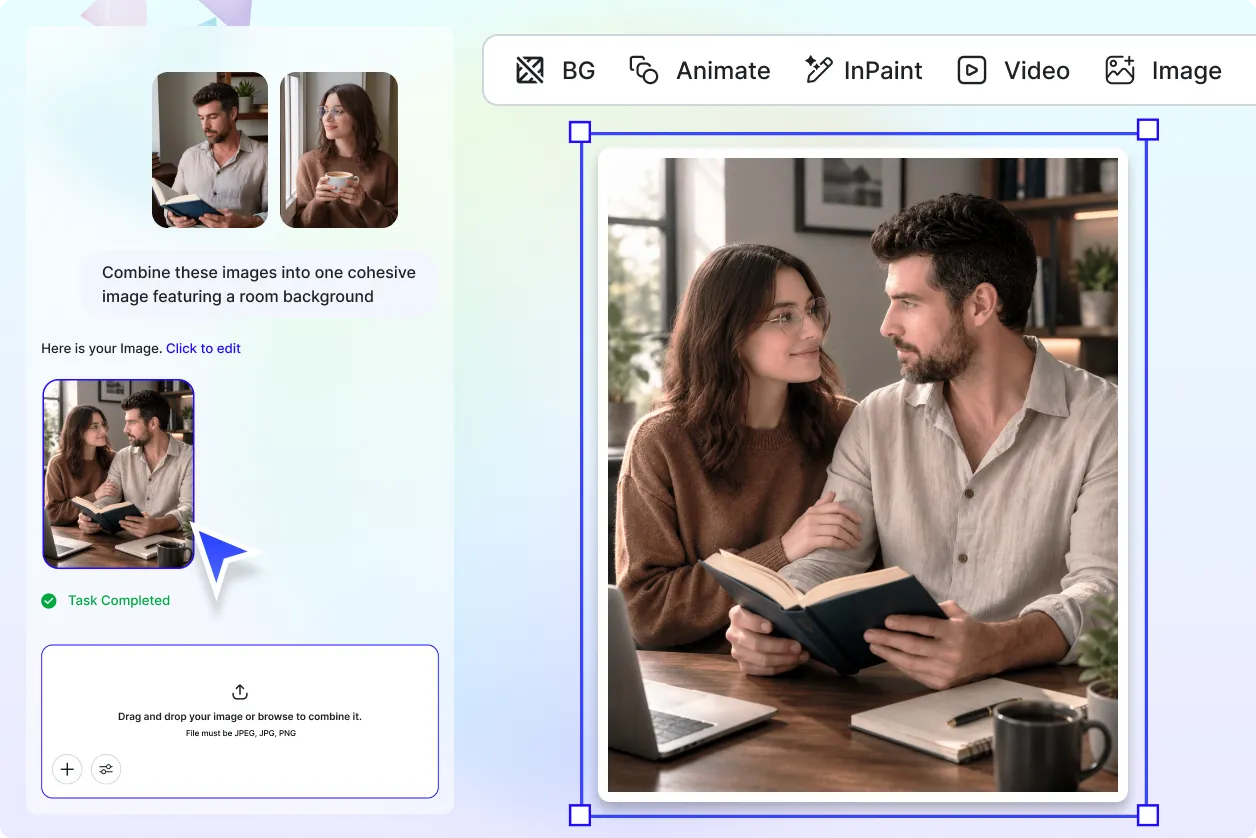Click the 'Combine these images' prompt message

pyautogui.click(x=259, y=284)
